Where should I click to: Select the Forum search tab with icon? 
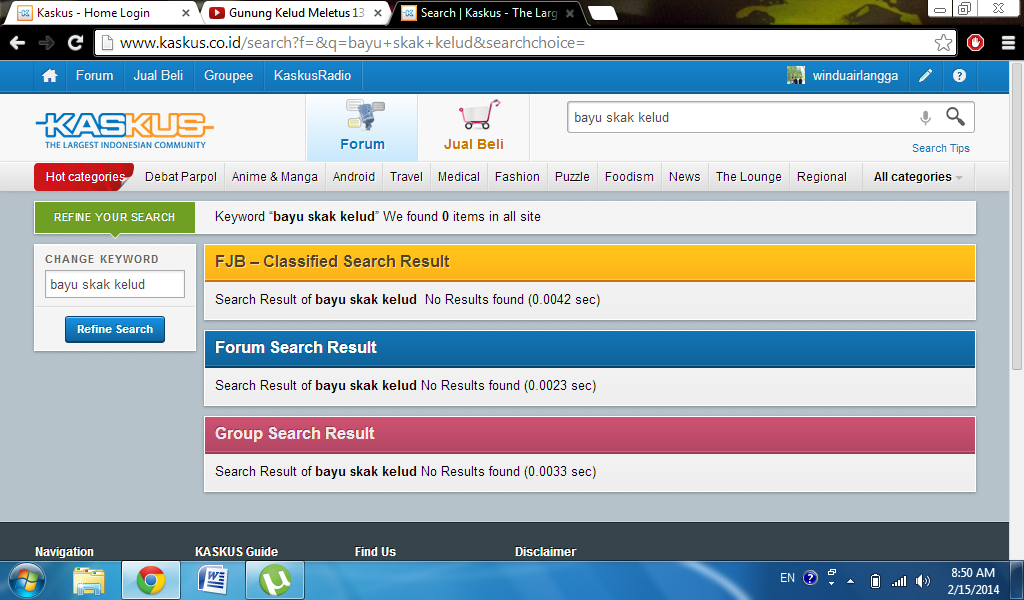pyautogui.click(x=362, y=127)
